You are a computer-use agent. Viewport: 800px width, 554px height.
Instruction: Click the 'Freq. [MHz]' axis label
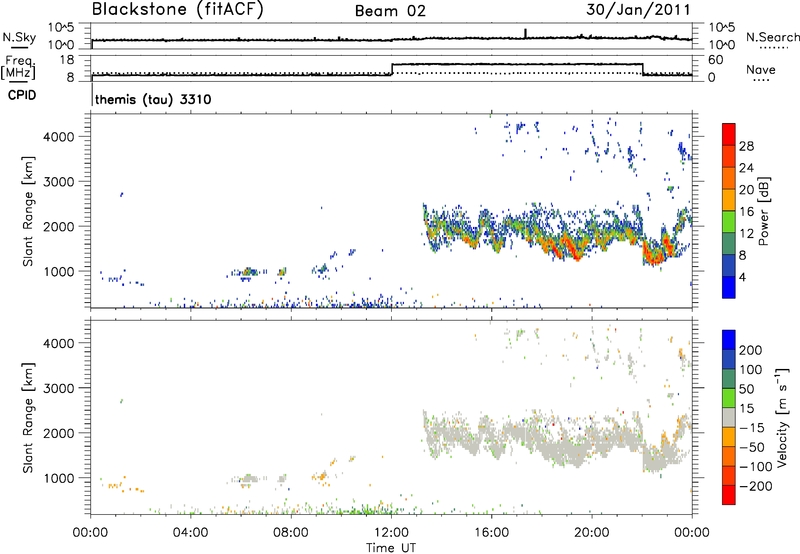pos(18,68)
